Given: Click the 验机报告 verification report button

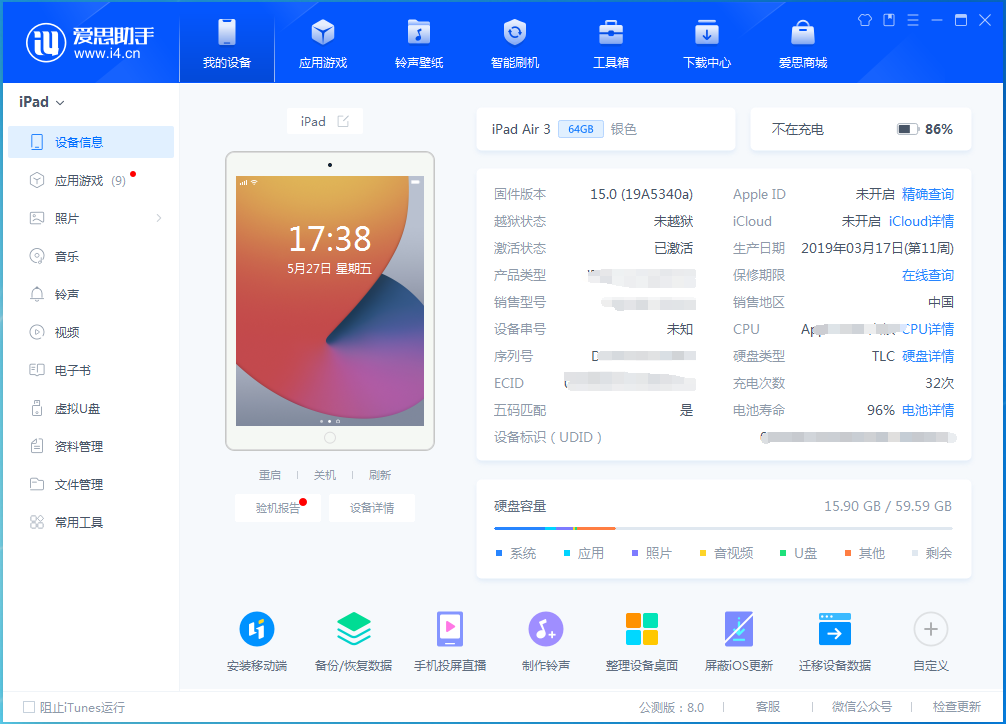Looking at the screenshot, I should [x=277, y=507].
